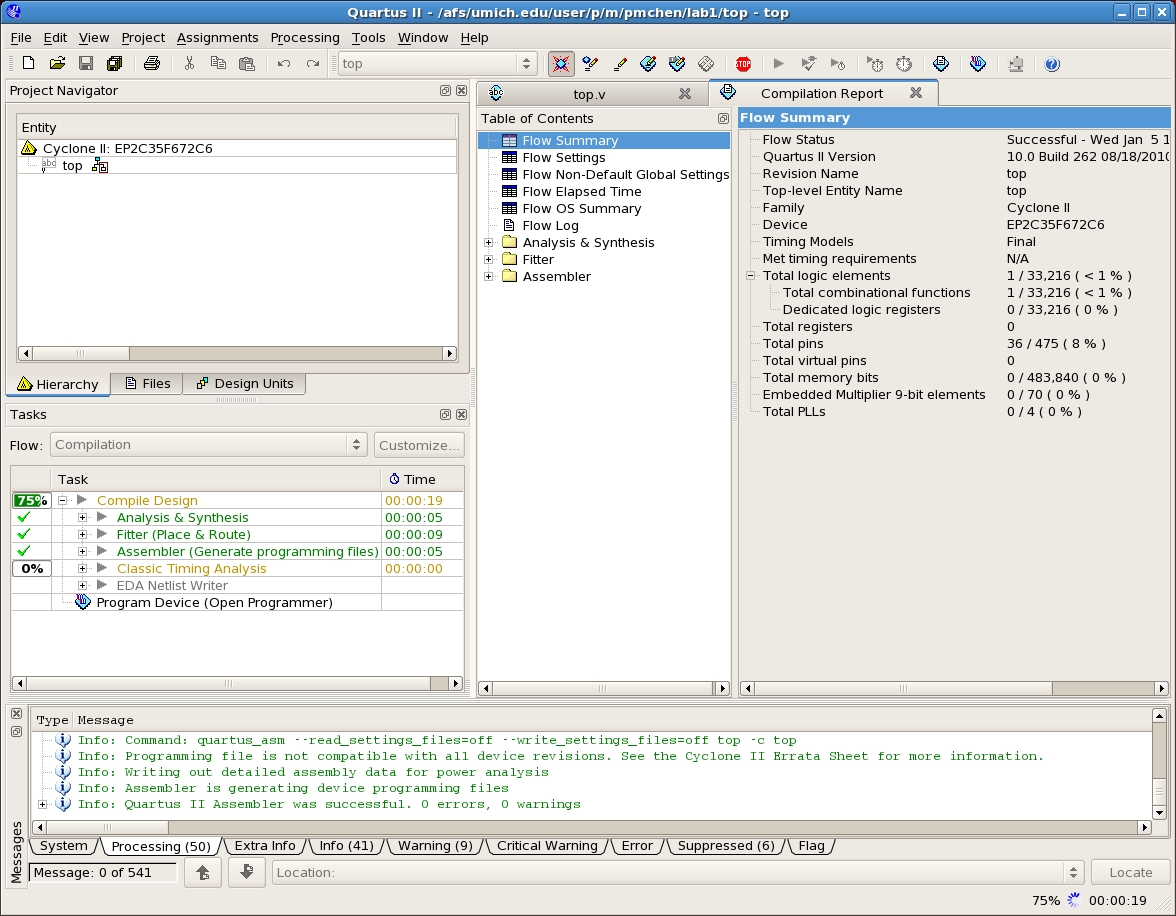Move to previous message with up arrow button
Viewport: 1176px width, 916px height.
click(x=202, y=872)
